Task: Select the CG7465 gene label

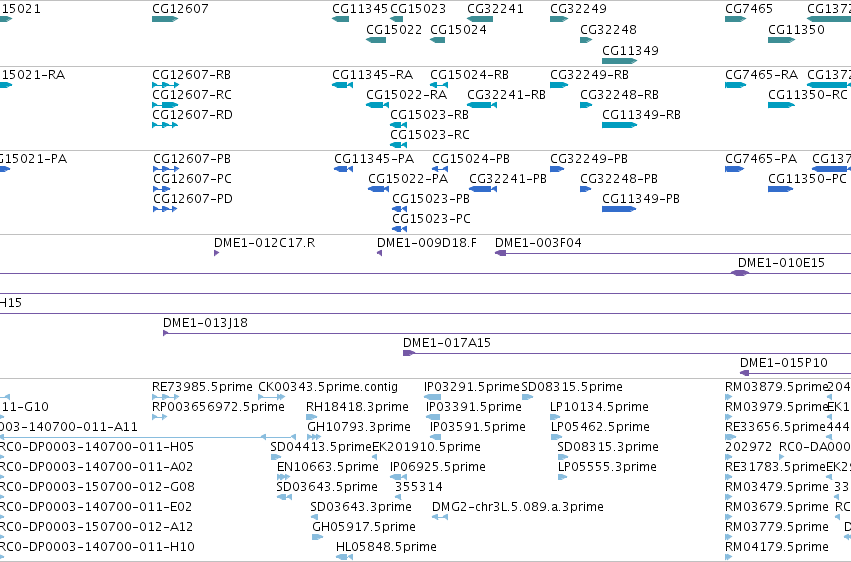Action: click(x=749, y=9)
